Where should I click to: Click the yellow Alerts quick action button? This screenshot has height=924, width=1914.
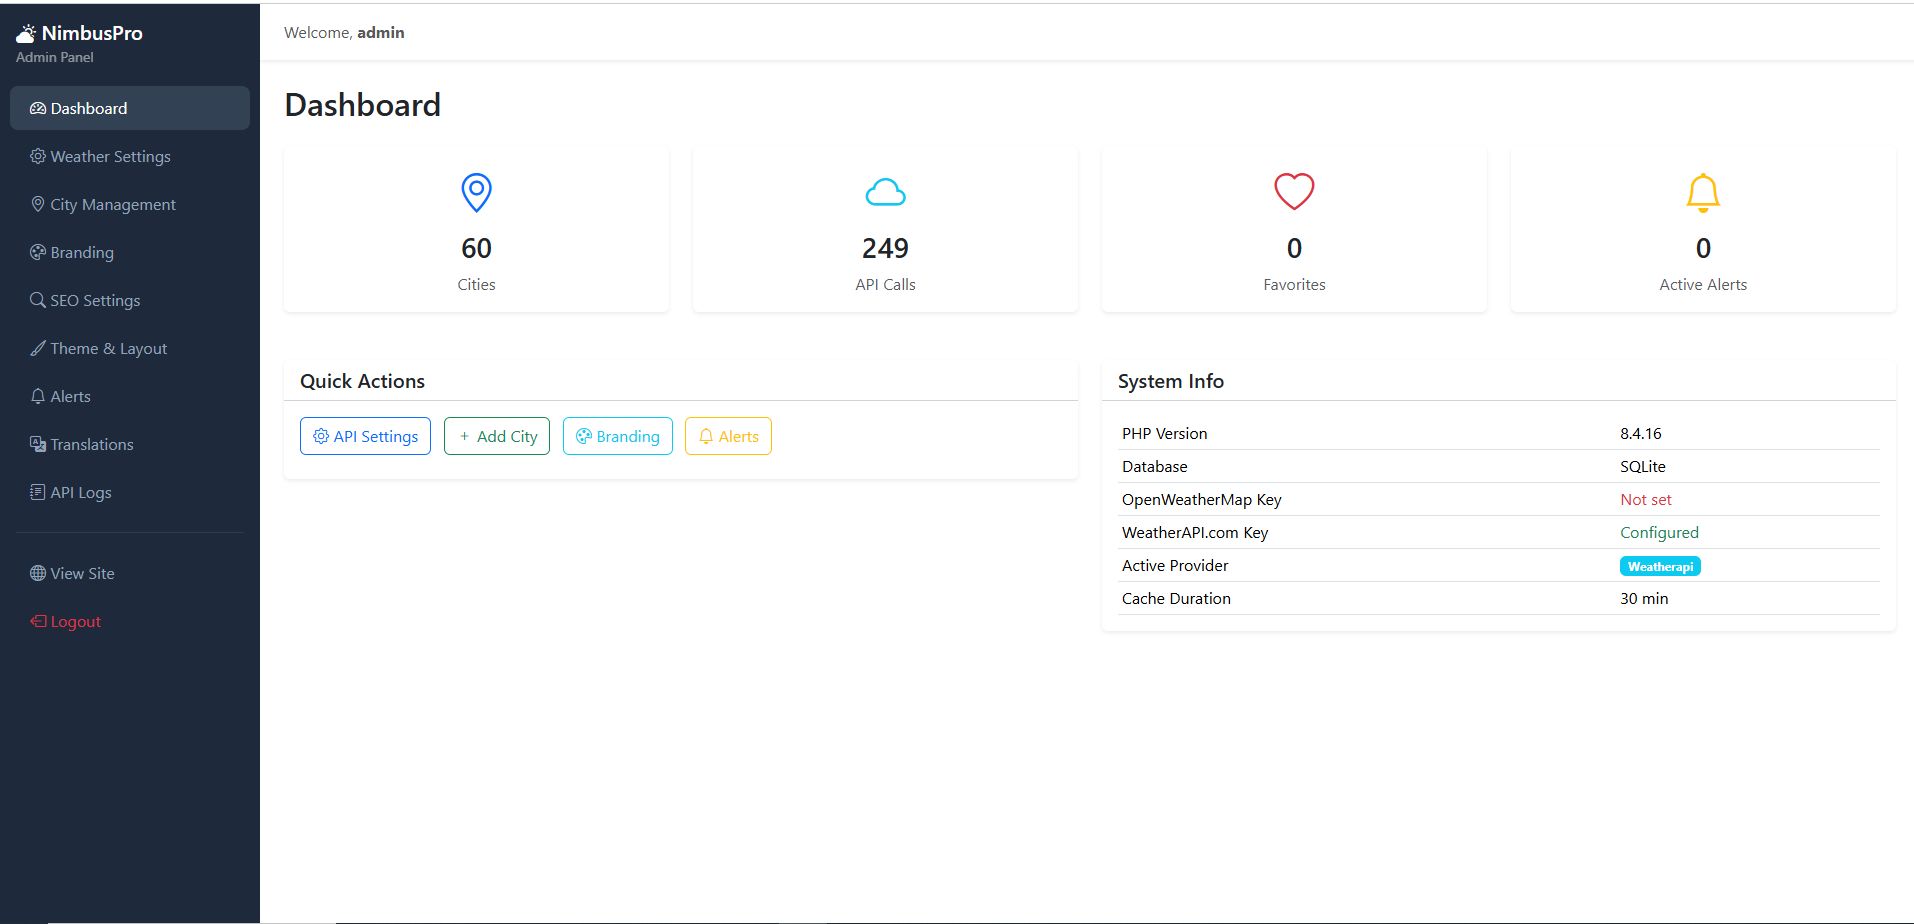tap(728, 436)
